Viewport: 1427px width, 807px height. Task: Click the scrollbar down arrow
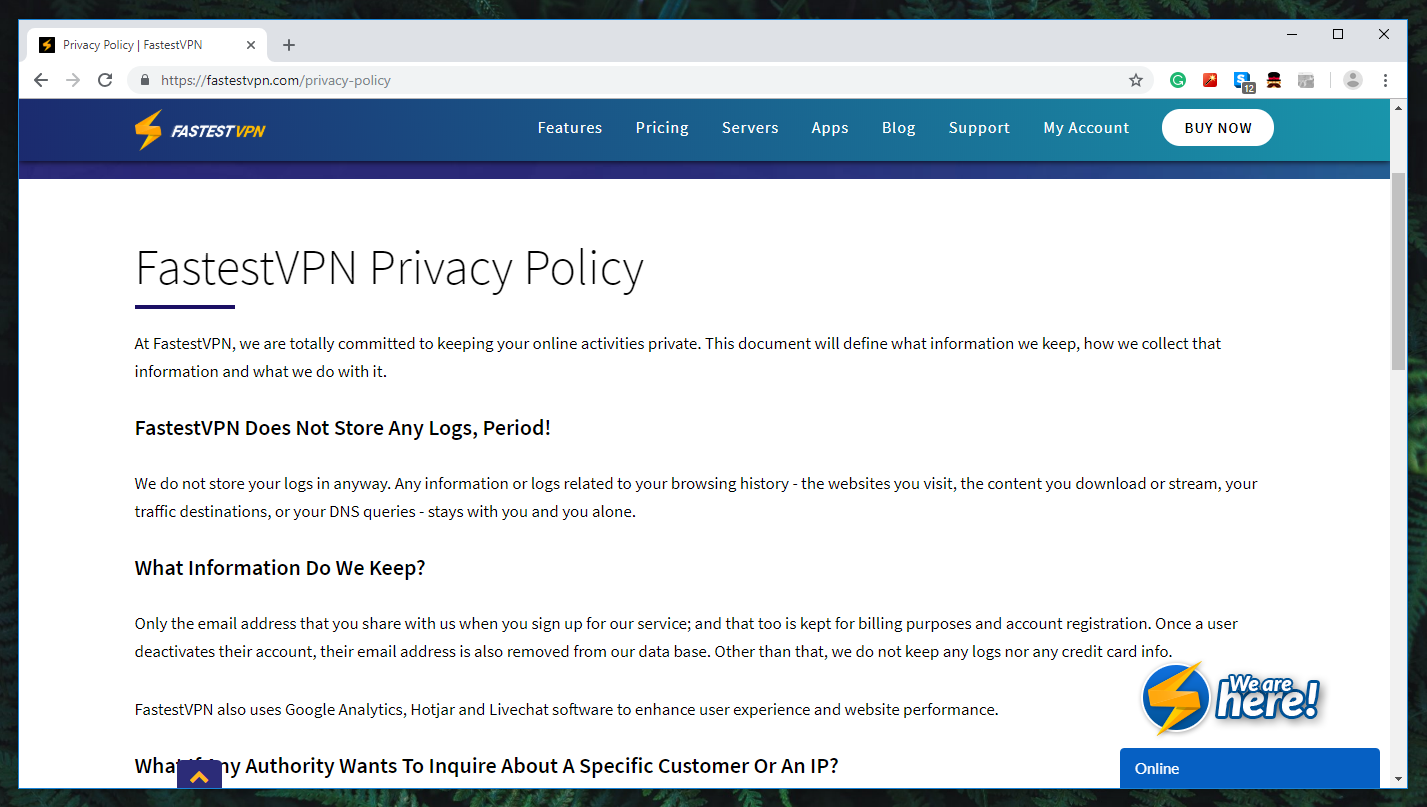[1398, 779]
